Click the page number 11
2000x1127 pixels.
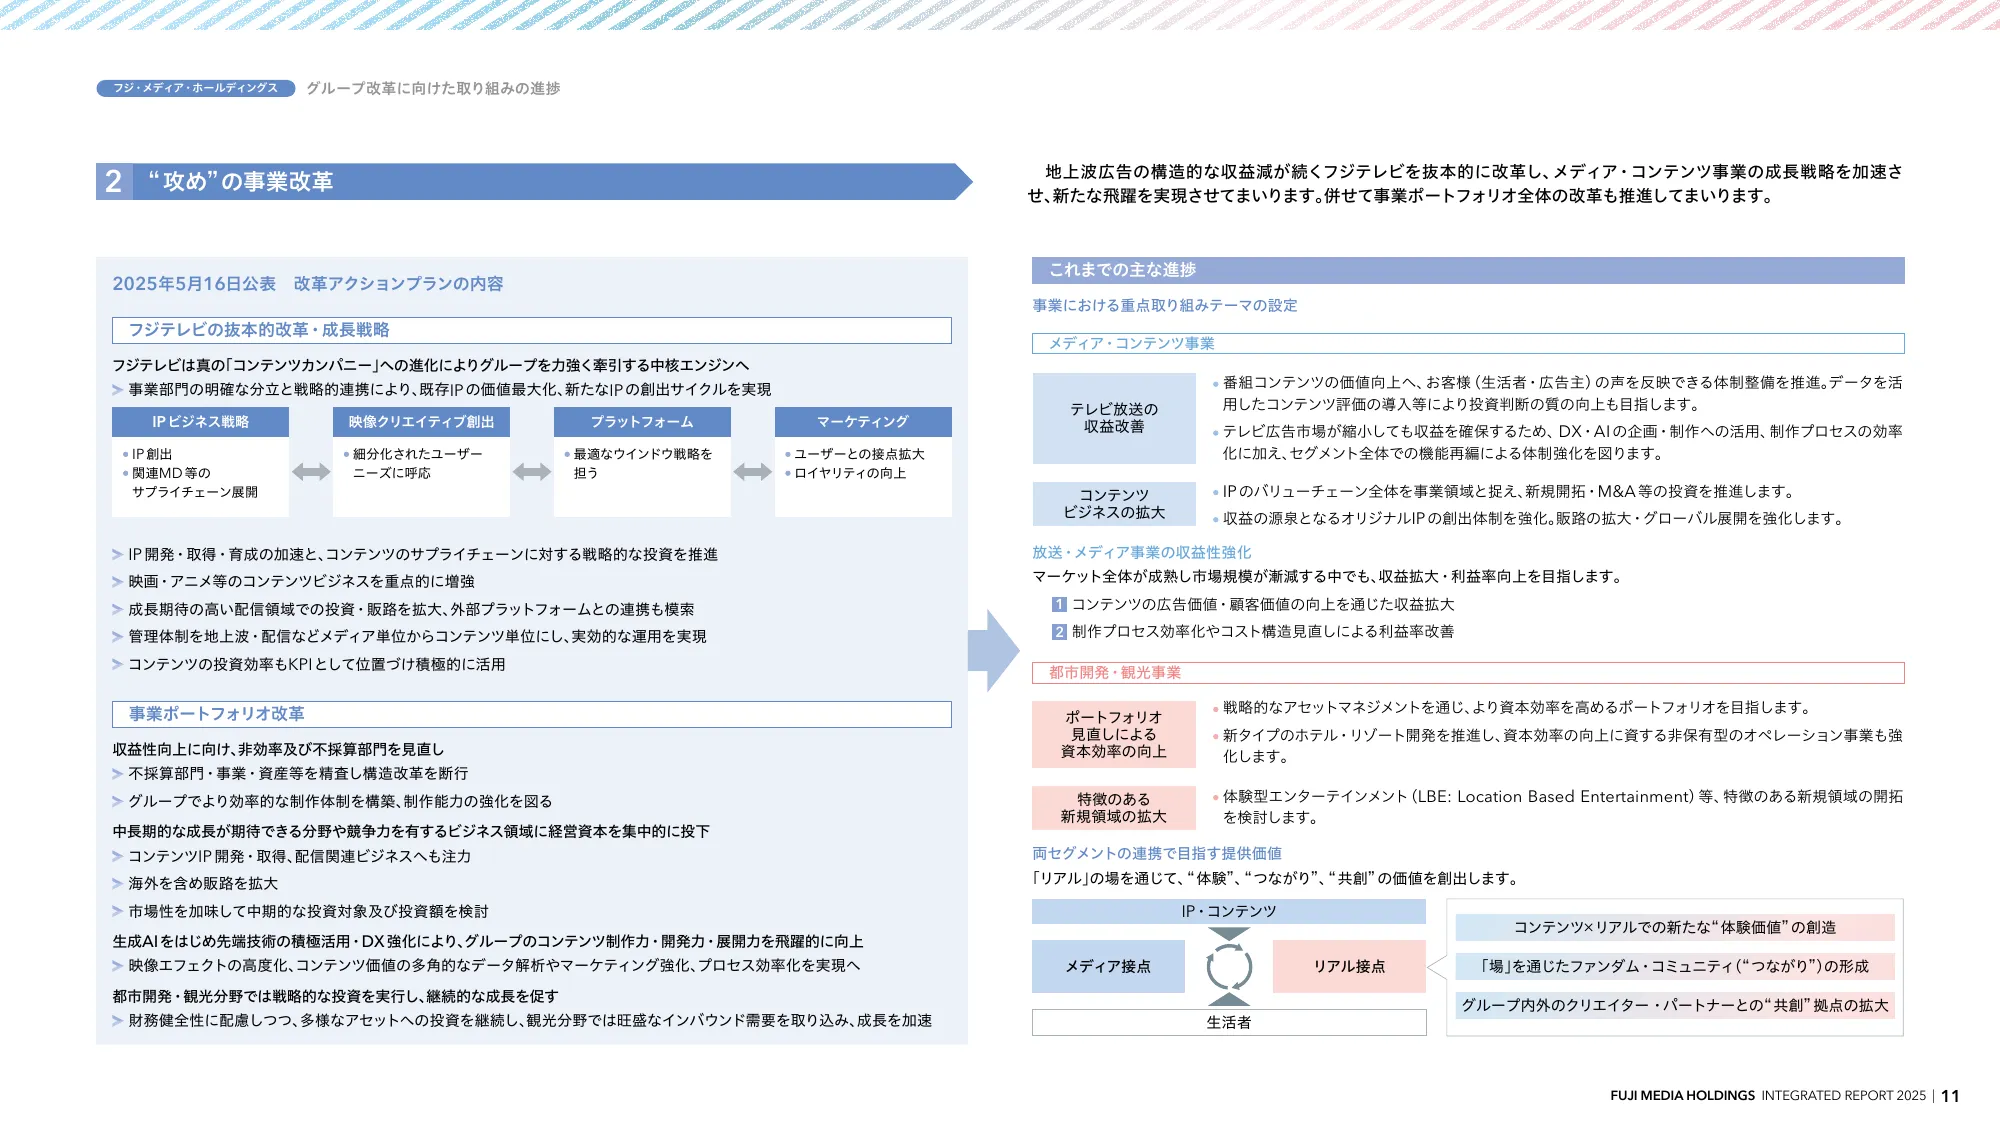(1950, 1096)
